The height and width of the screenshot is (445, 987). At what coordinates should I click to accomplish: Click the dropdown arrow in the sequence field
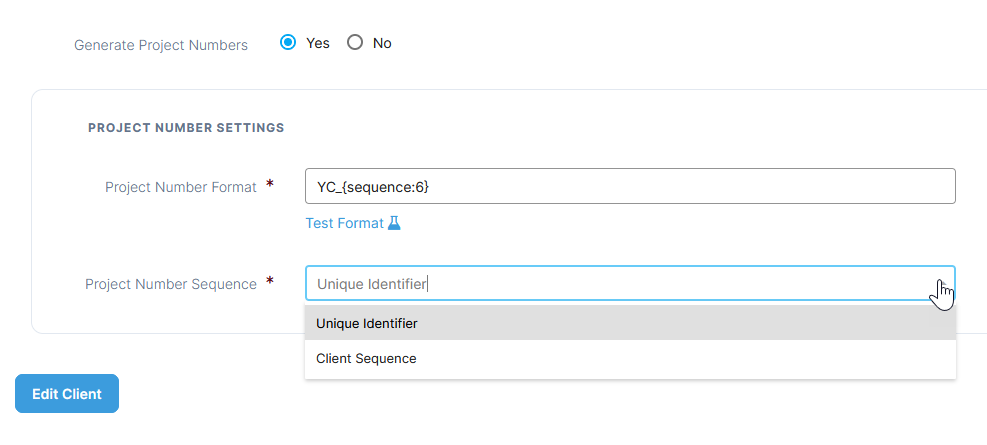[x=939, y=284]
